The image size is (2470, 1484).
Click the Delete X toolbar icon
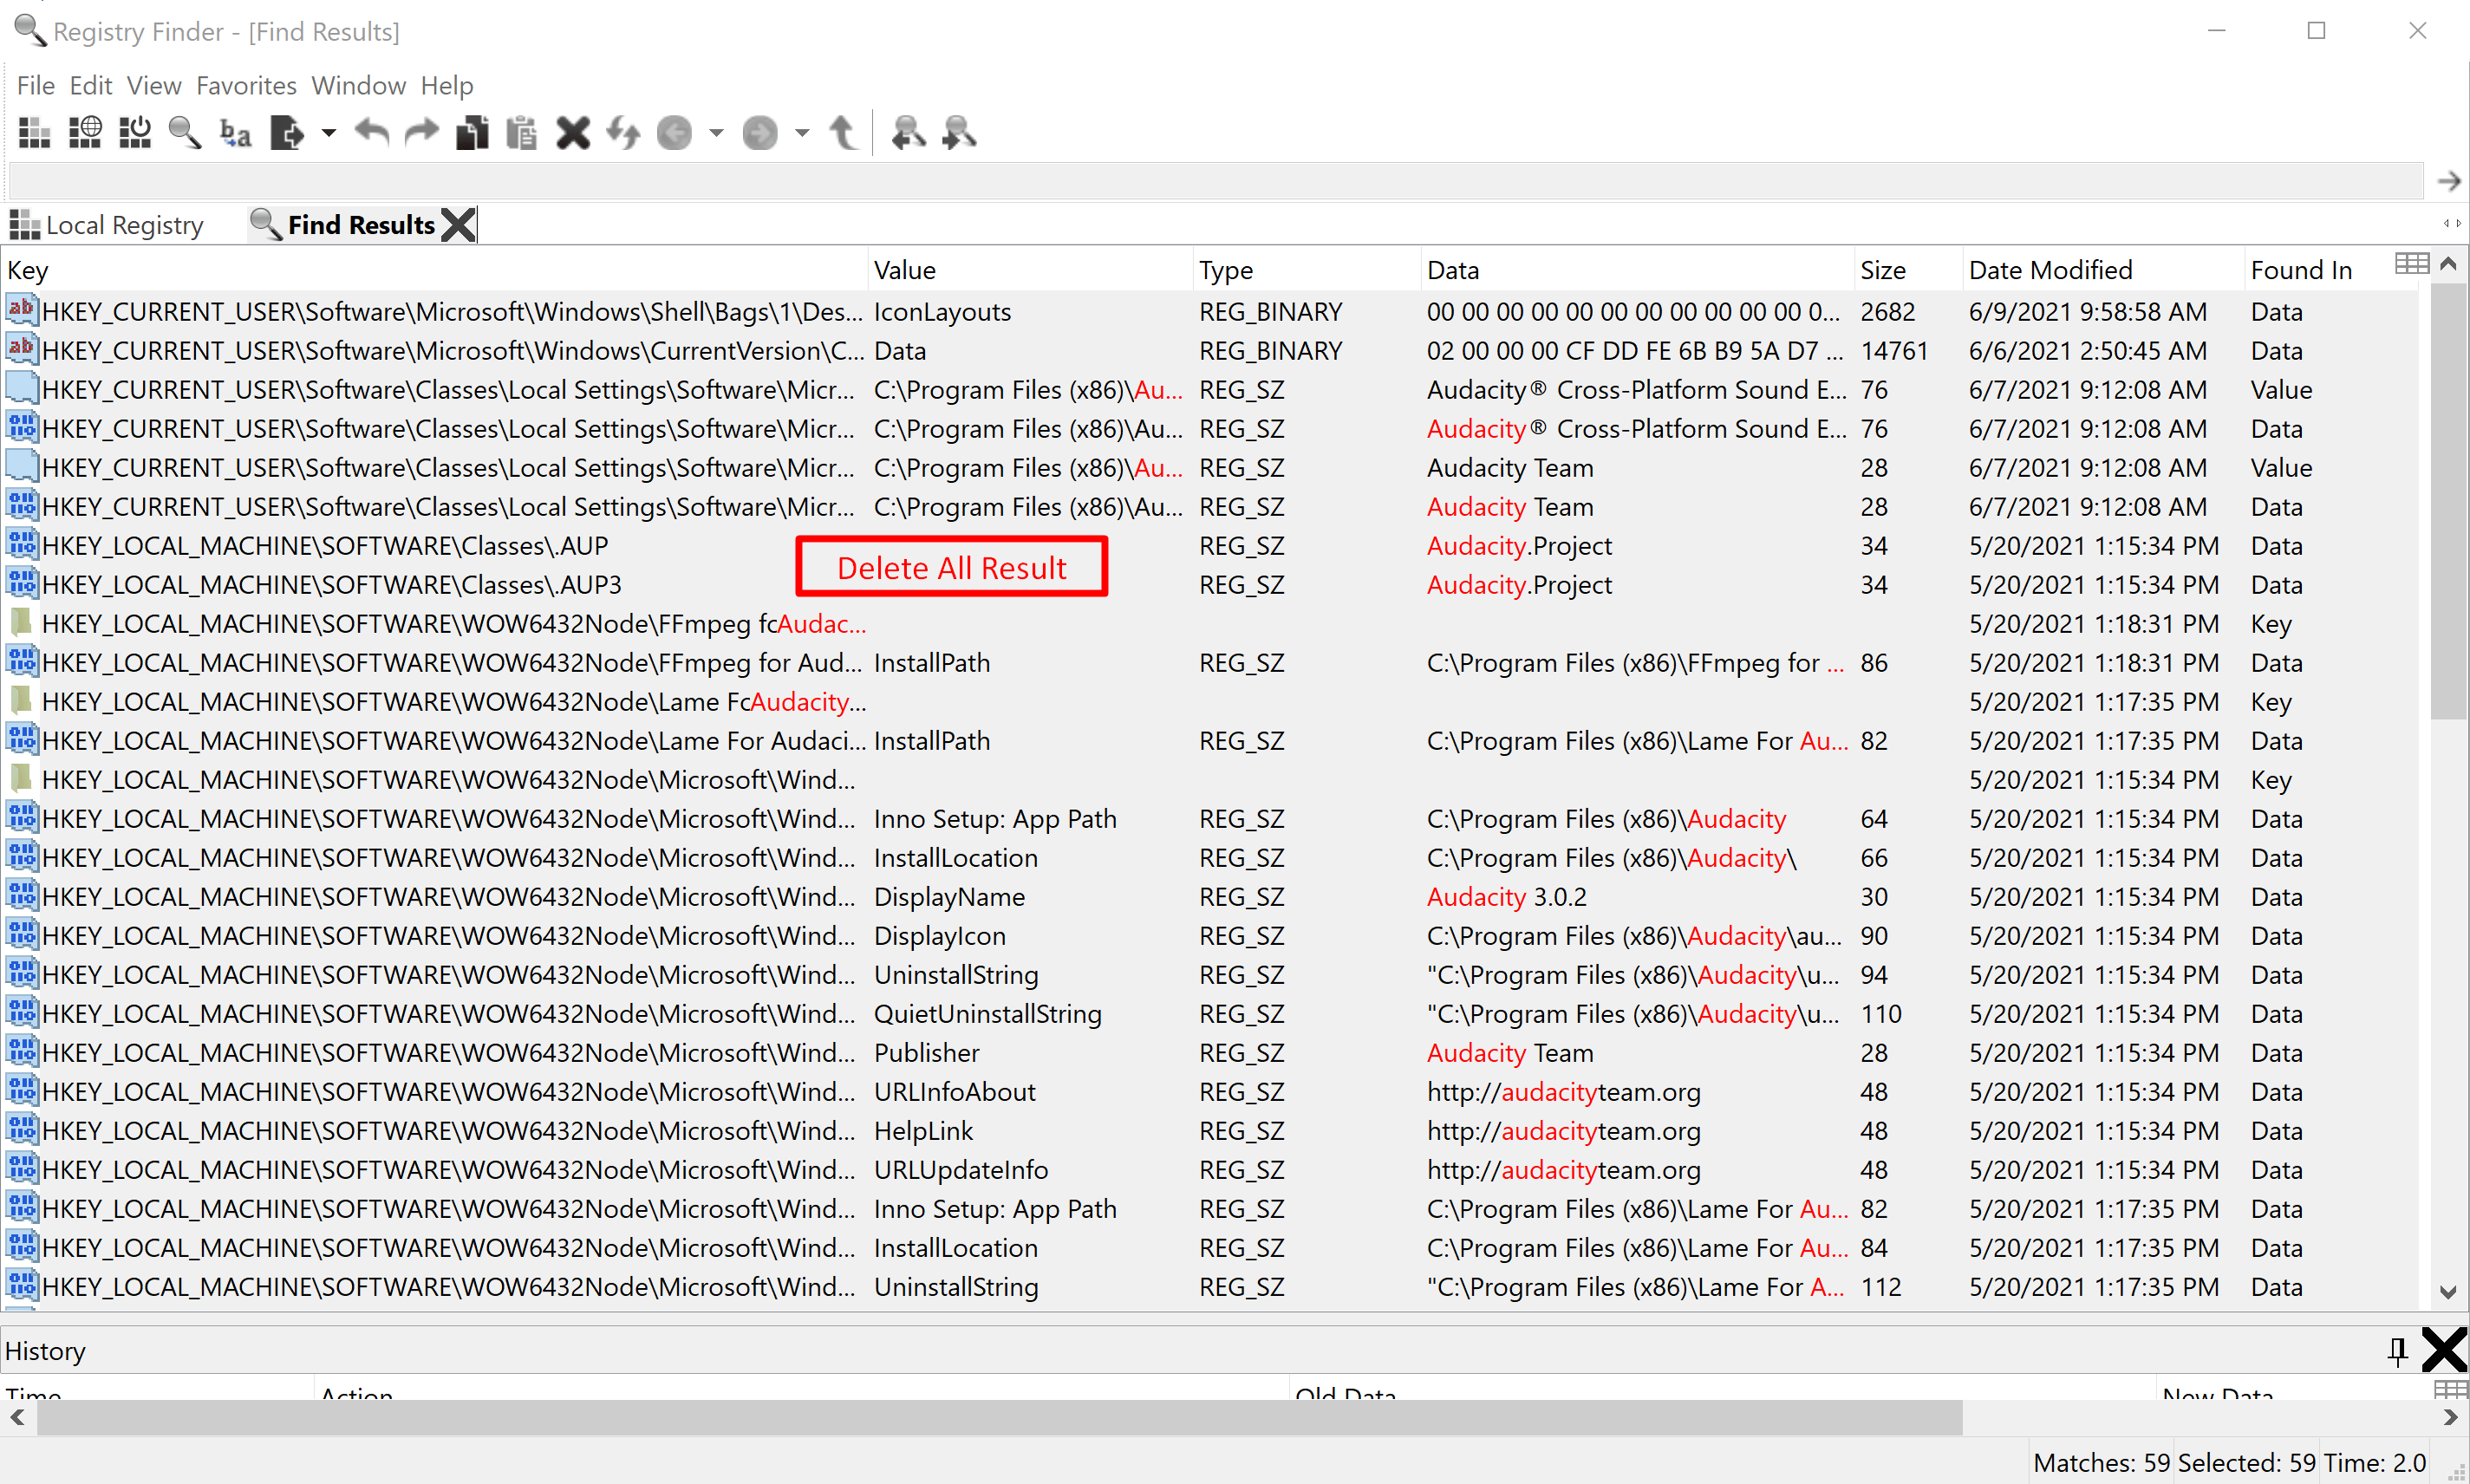573,132
